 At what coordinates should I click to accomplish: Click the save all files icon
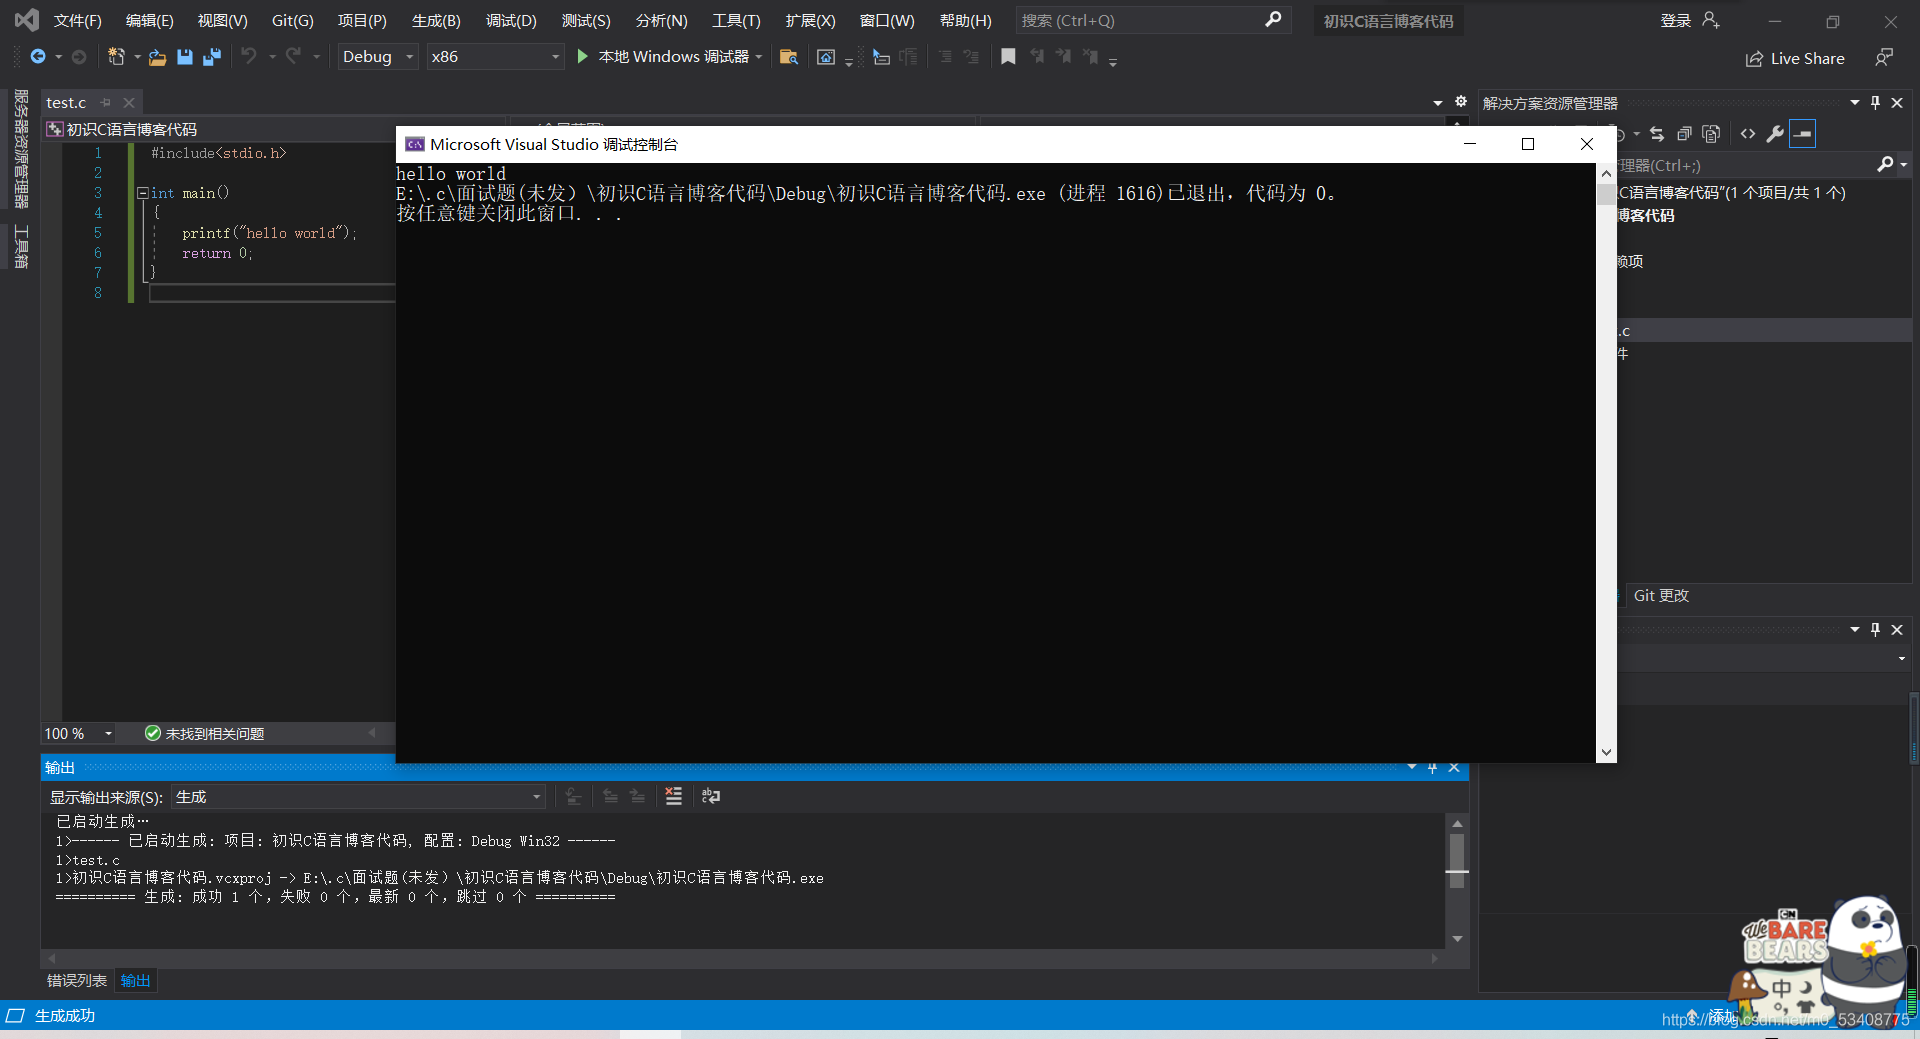pos(212,57)
